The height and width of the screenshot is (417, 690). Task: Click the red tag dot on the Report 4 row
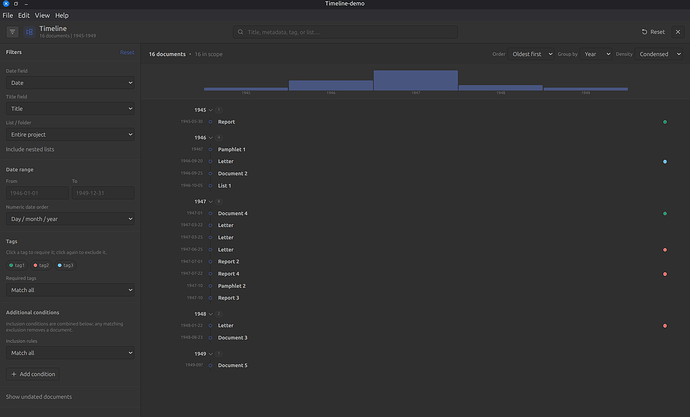(665, 274)
